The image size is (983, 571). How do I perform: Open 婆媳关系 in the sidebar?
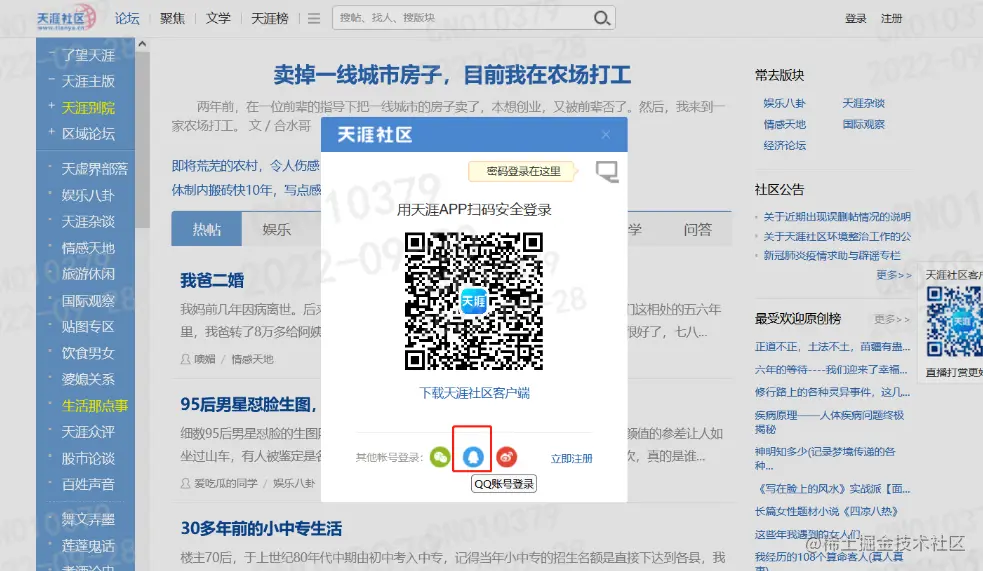click(x=88, y=379)
